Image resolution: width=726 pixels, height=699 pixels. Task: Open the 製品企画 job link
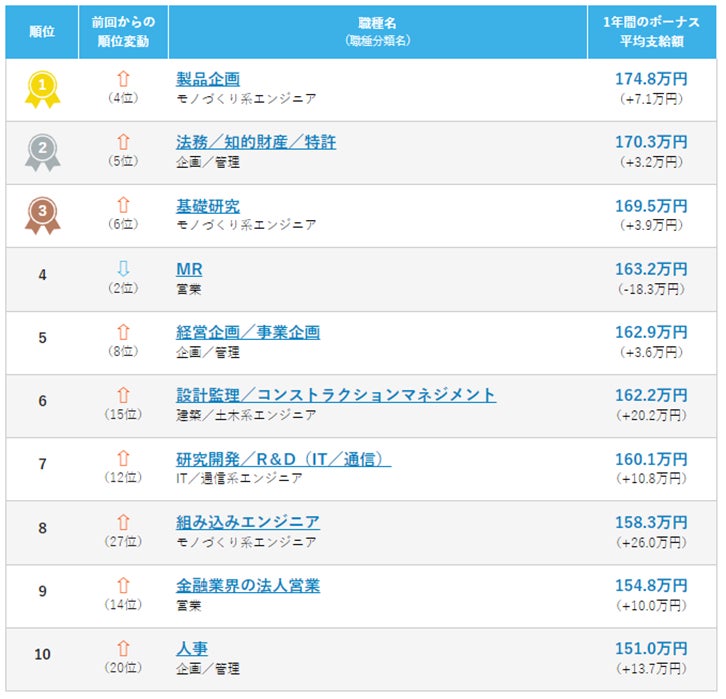click(208, 79)
